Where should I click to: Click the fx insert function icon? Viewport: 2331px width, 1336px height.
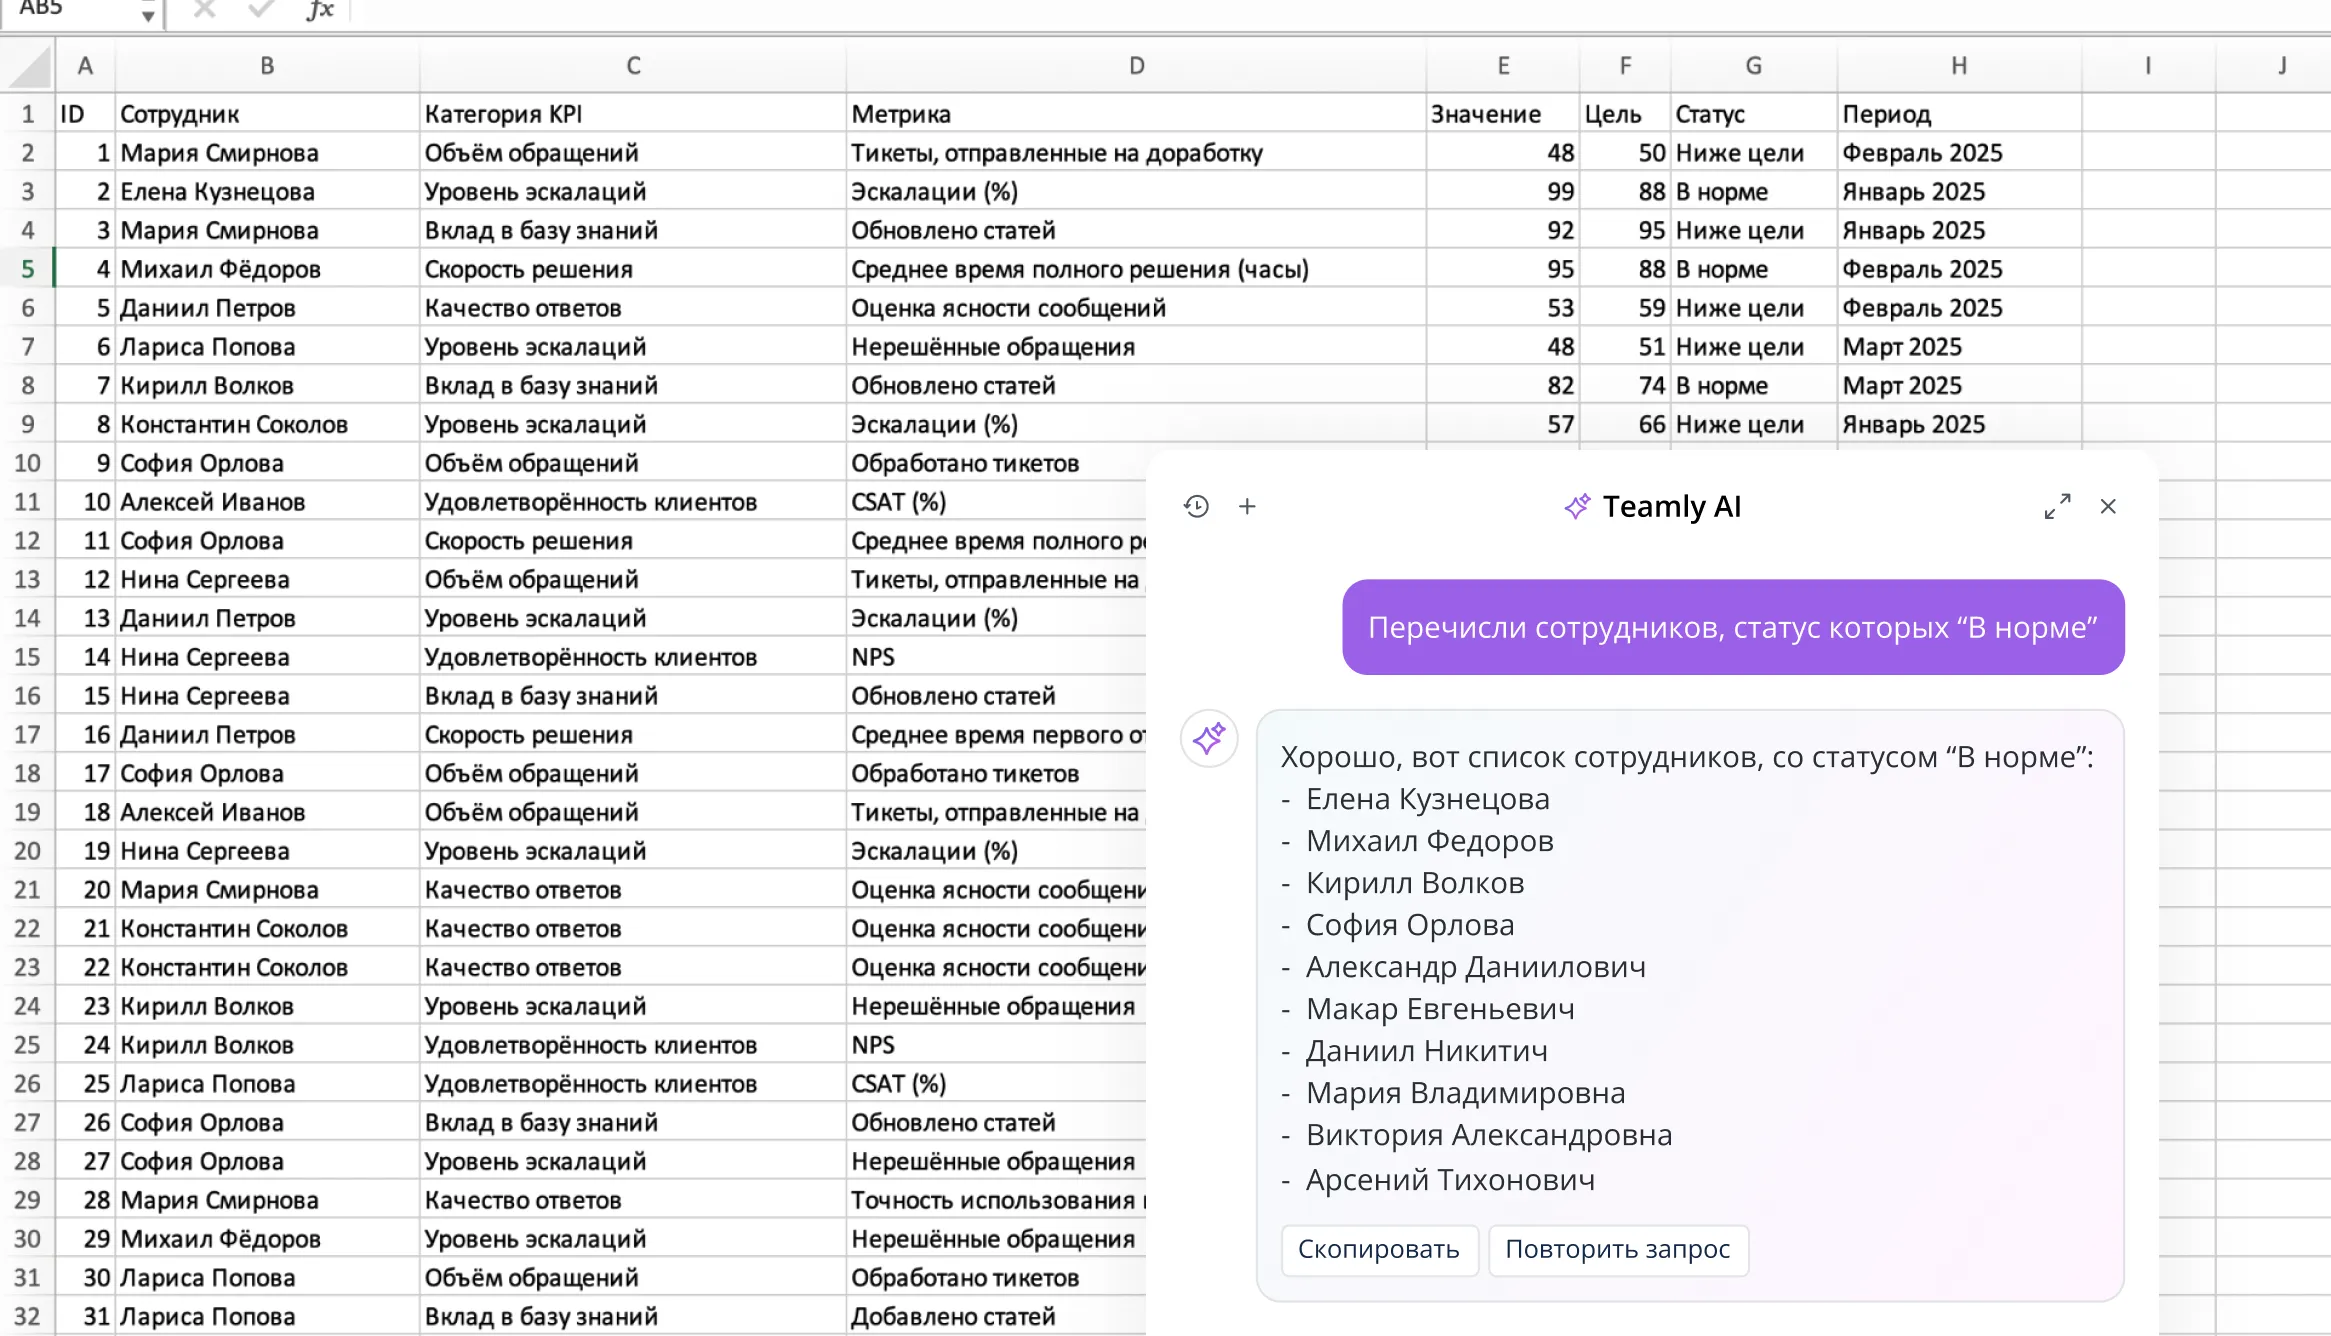pos(320,11)
